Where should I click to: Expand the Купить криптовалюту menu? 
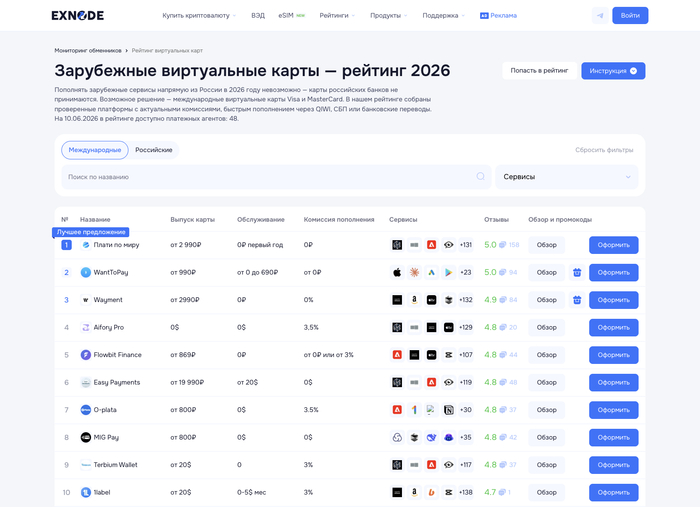click(x=199, y=16)
